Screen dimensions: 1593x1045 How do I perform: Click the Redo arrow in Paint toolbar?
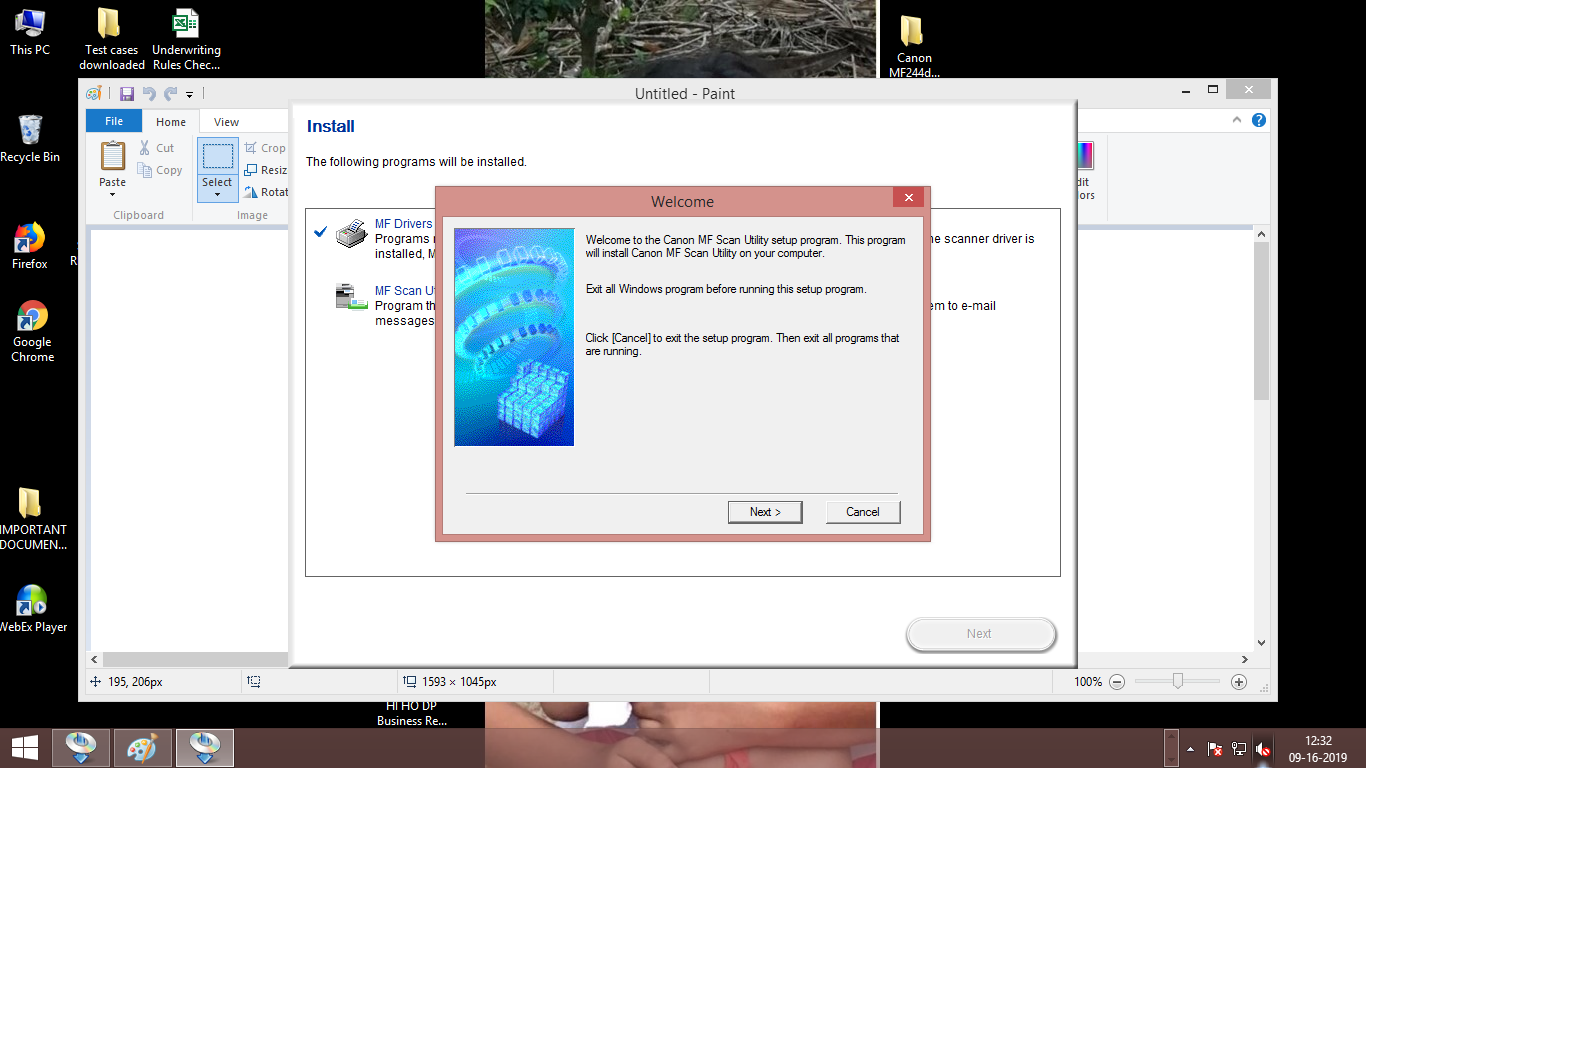(x=171, y=94)
